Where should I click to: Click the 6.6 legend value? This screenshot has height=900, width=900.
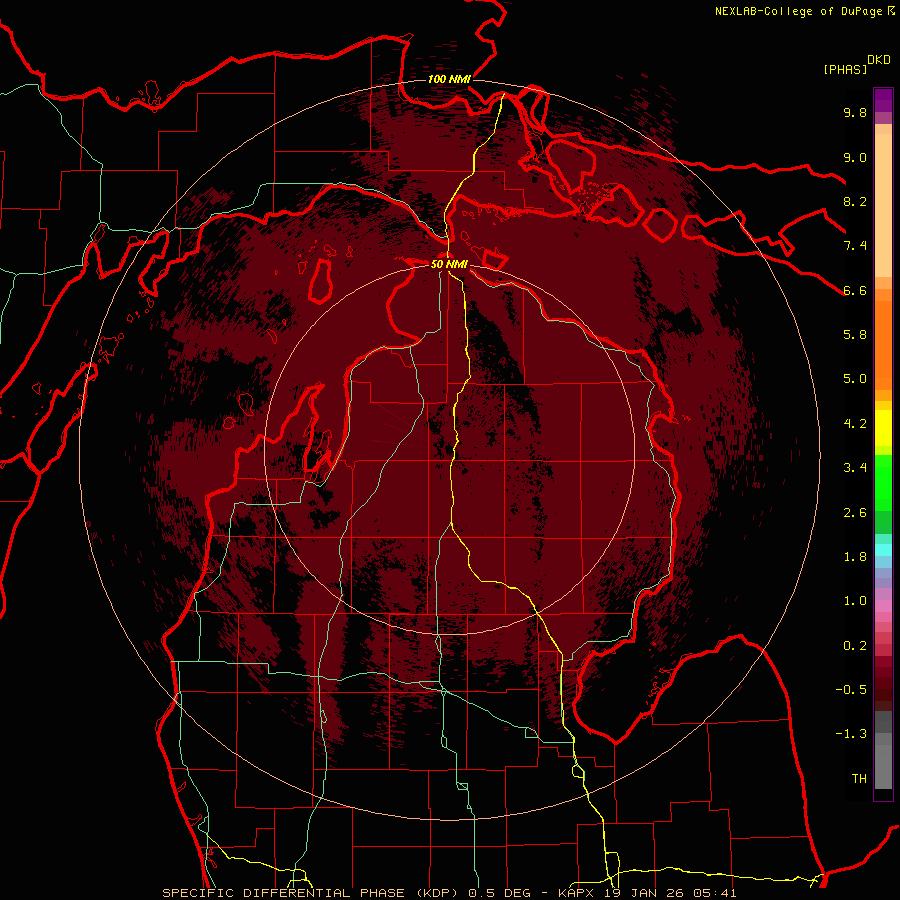pyautogui.click(x=855, y=290)
